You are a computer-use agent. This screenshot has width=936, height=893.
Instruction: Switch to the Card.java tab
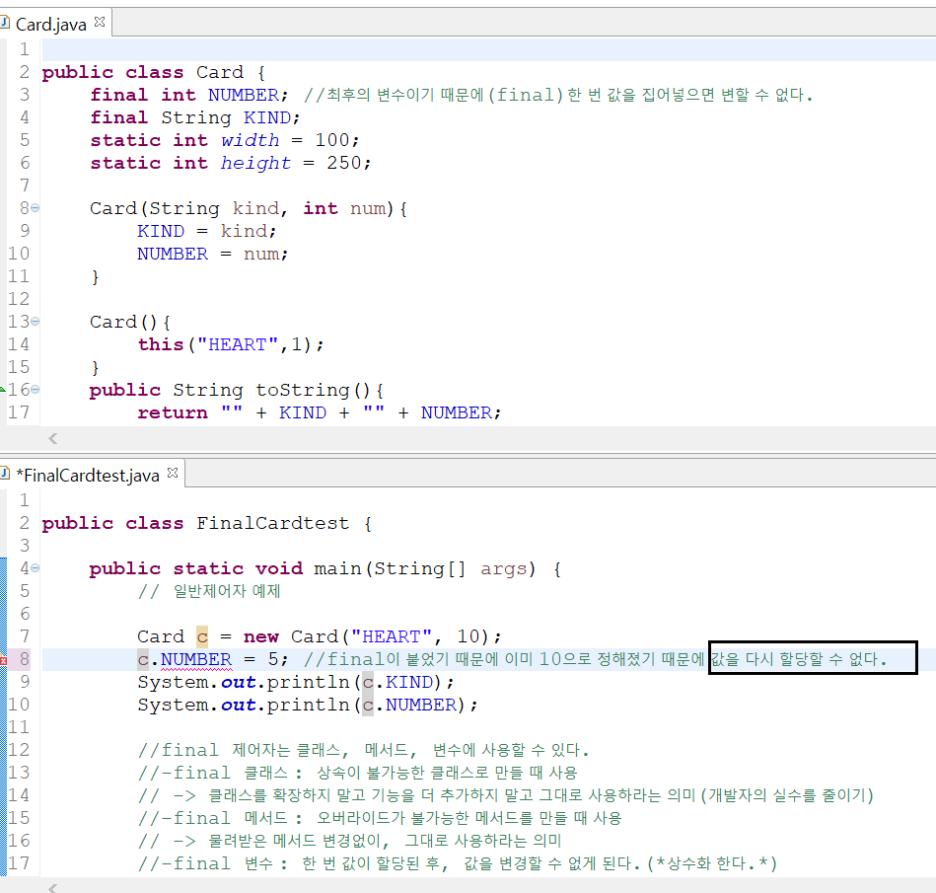point(51,24)
